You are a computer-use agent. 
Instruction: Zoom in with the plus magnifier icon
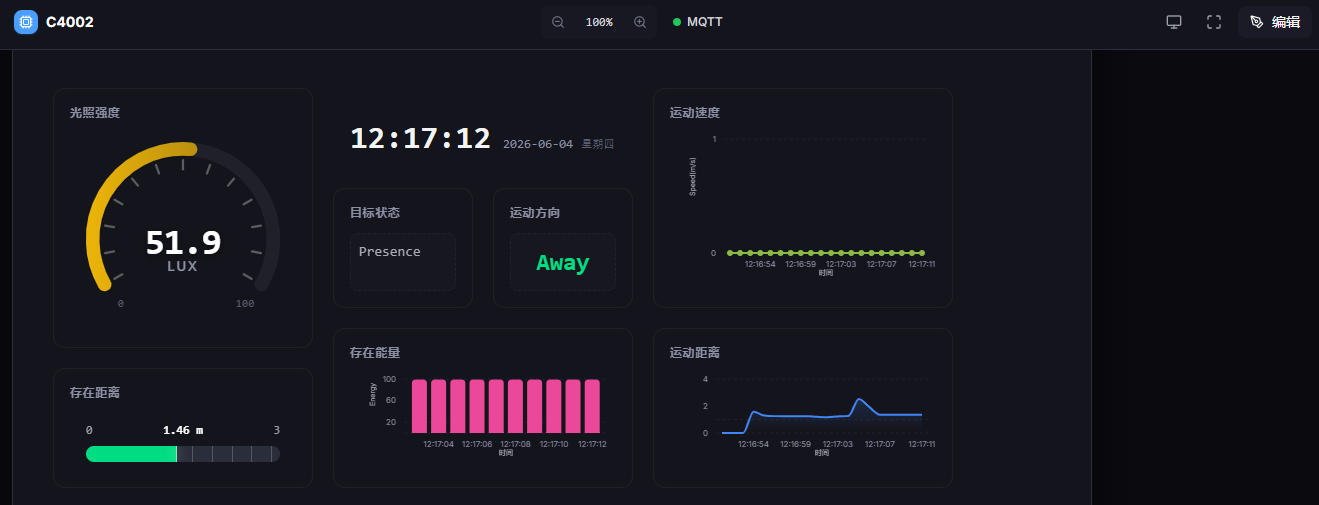tap(640, 22)
